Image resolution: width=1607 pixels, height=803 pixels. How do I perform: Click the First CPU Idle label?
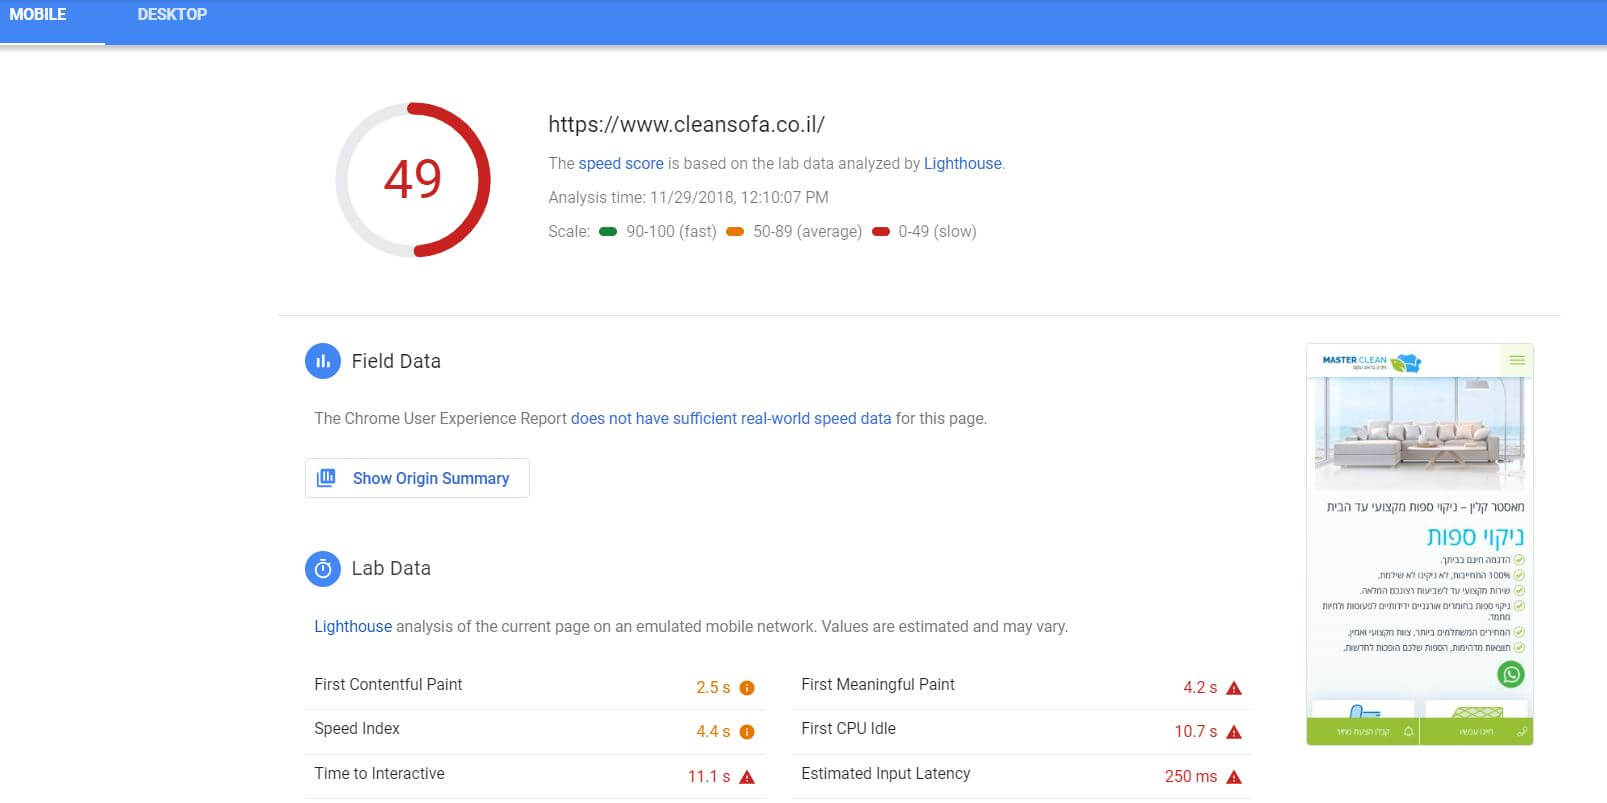pyautogui.click(x=848, y=729)
